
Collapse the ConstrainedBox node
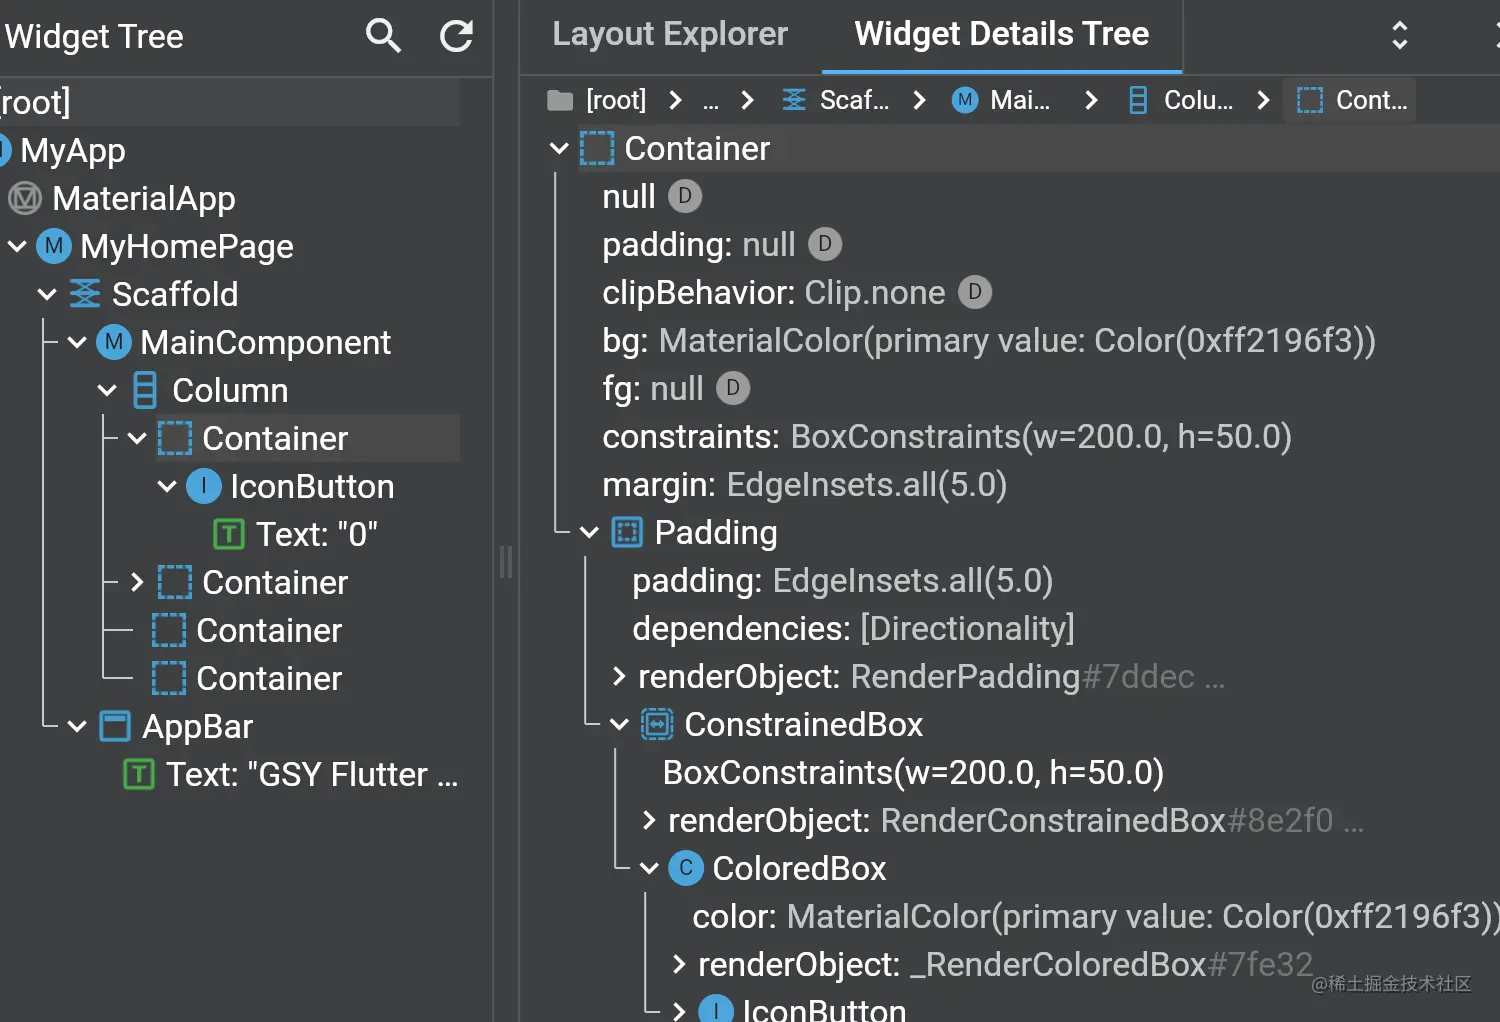click(x=619, y=724)
